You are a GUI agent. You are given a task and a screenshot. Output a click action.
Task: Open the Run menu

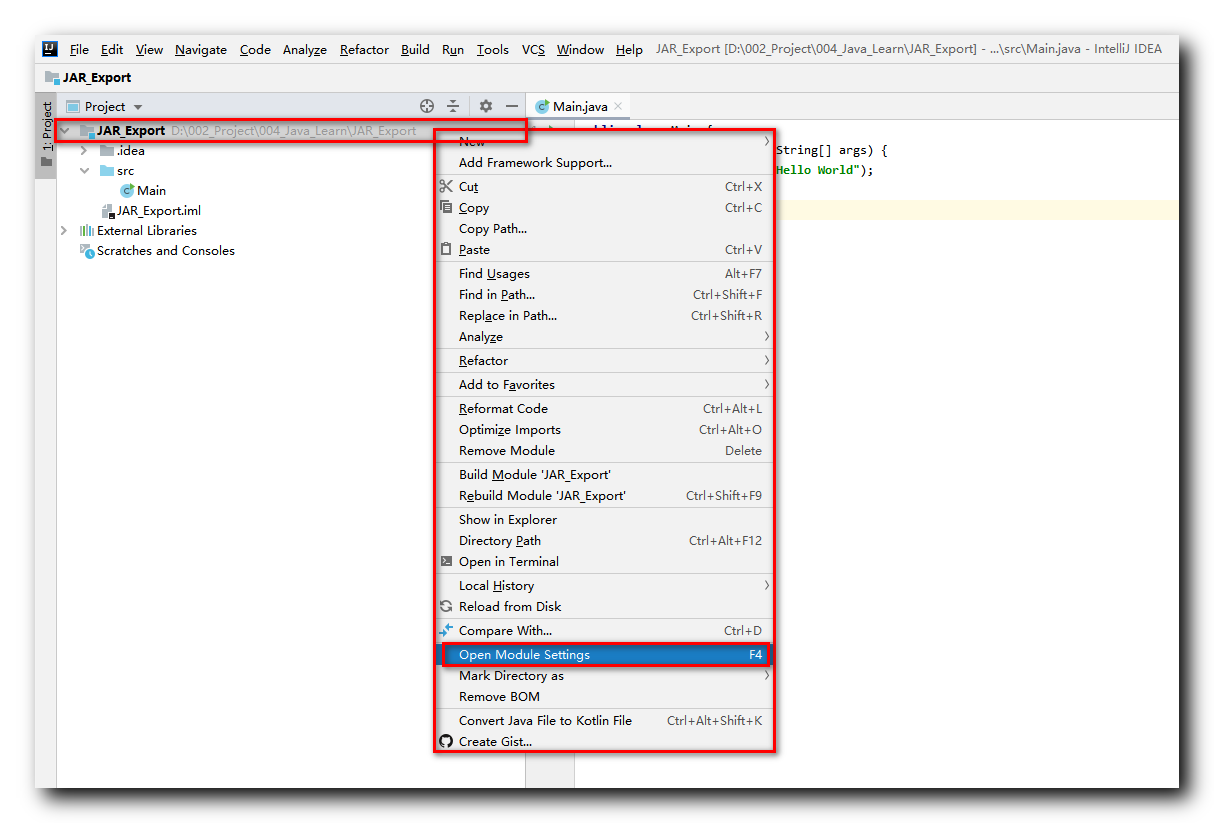(x=453, y=49)
